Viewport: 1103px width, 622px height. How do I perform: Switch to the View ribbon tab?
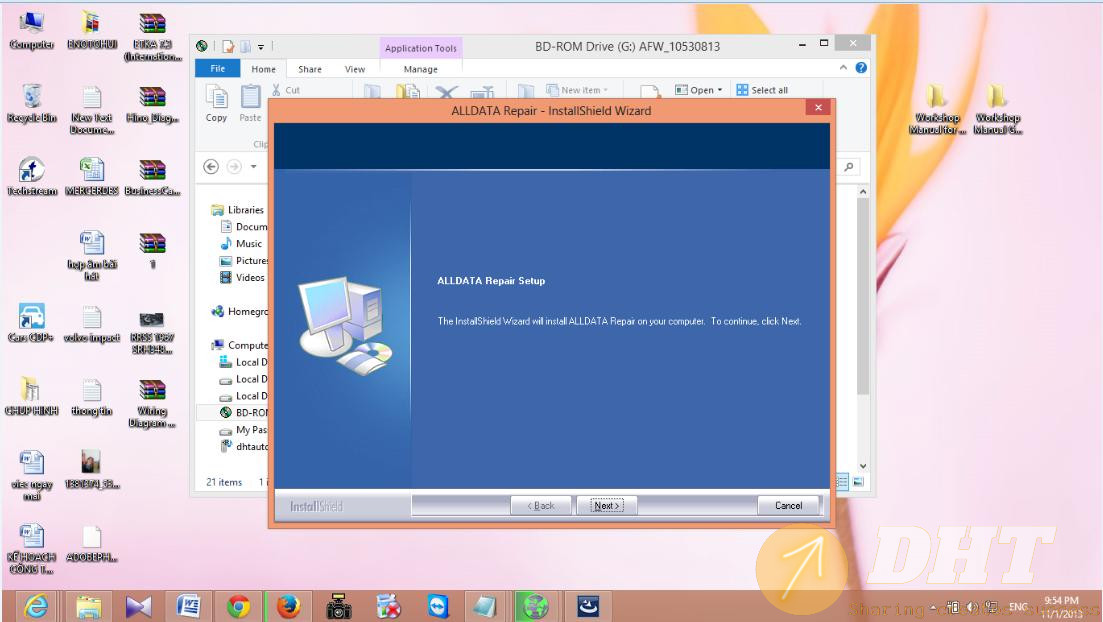tap(355, 69)
